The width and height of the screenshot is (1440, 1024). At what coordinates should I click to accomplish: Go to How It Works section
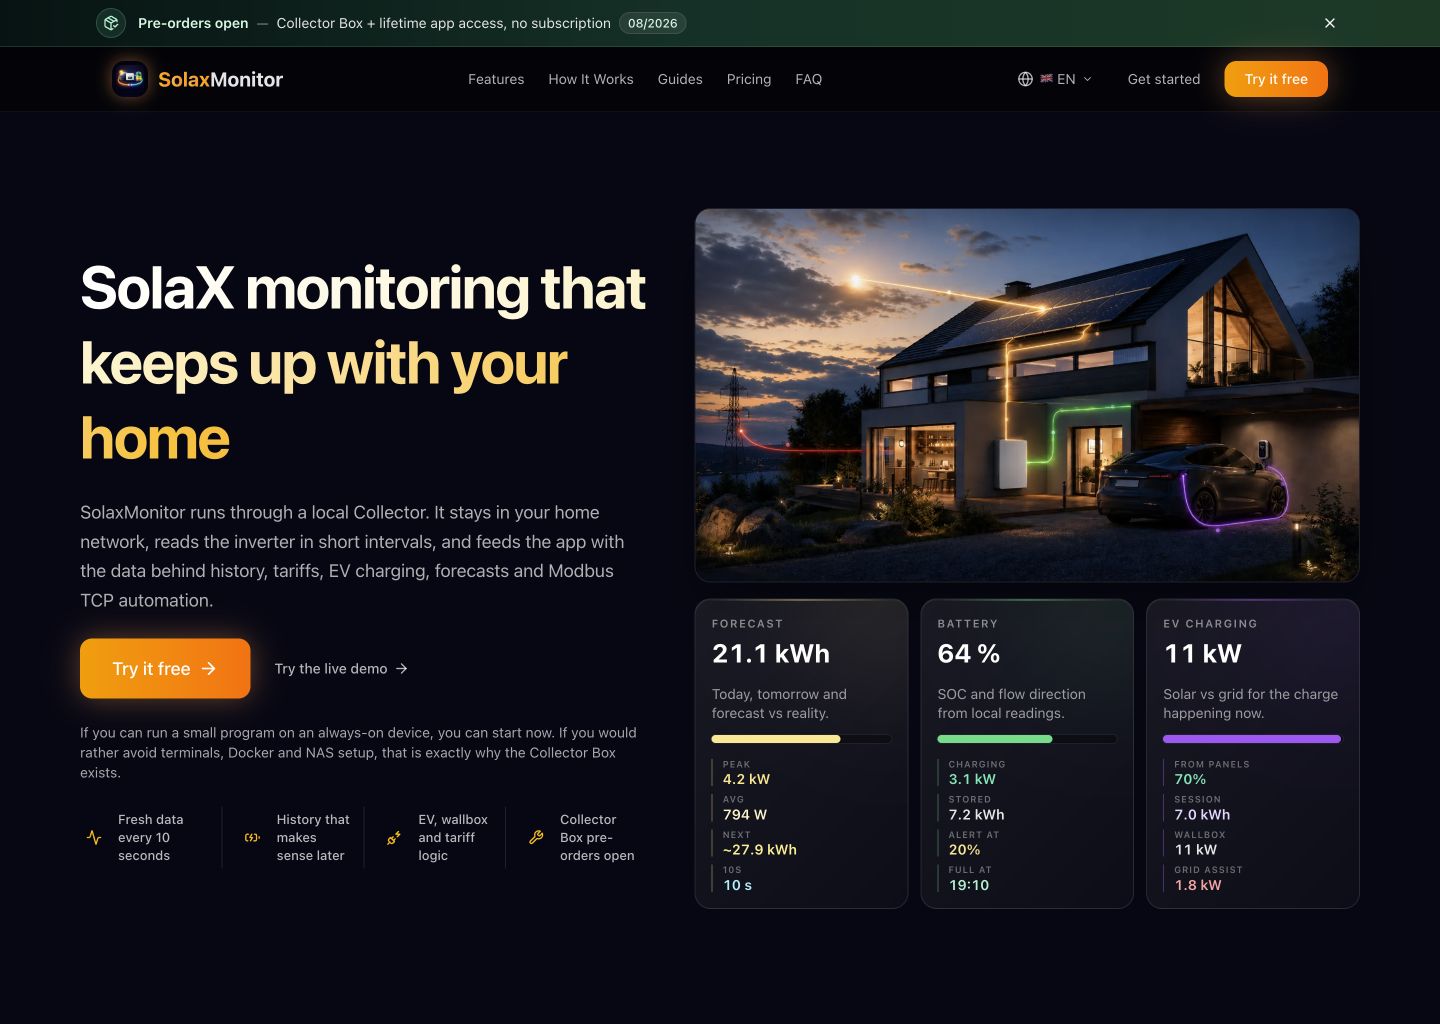pyautogui.click(x=591, y=79)
